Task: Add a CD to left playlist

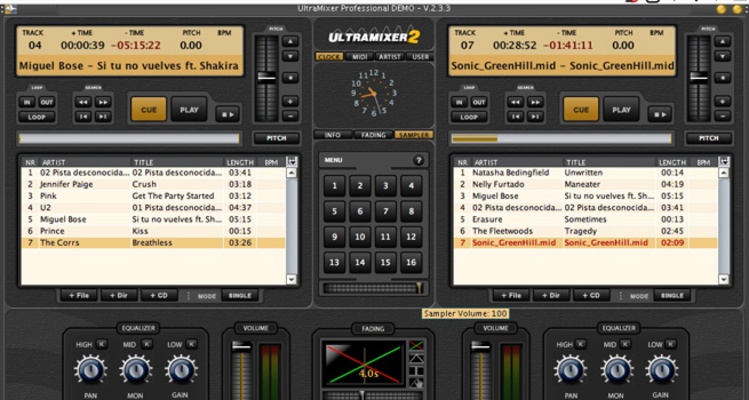Action: [x=159, y=295]
